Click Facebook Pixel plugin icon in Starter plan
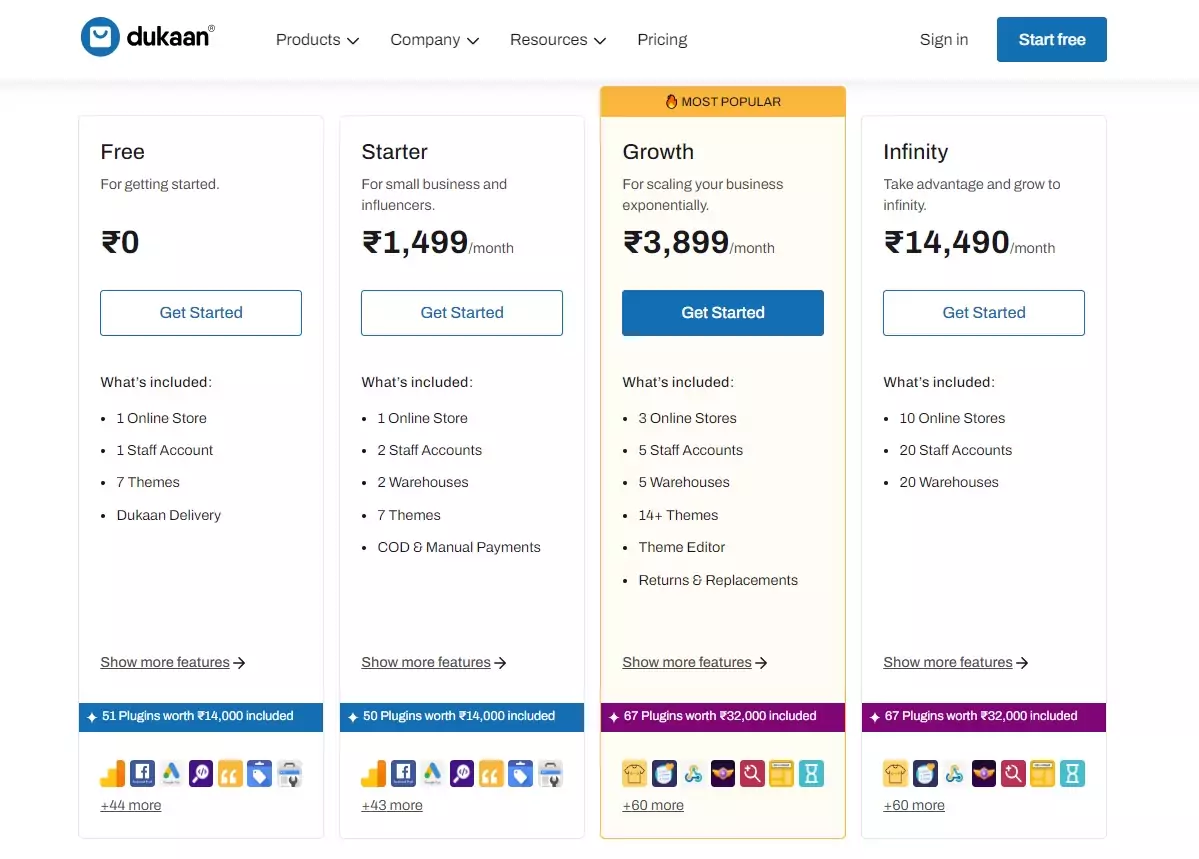The height and width of the screenshot is (859, 1199). click(x=403, y=773)
